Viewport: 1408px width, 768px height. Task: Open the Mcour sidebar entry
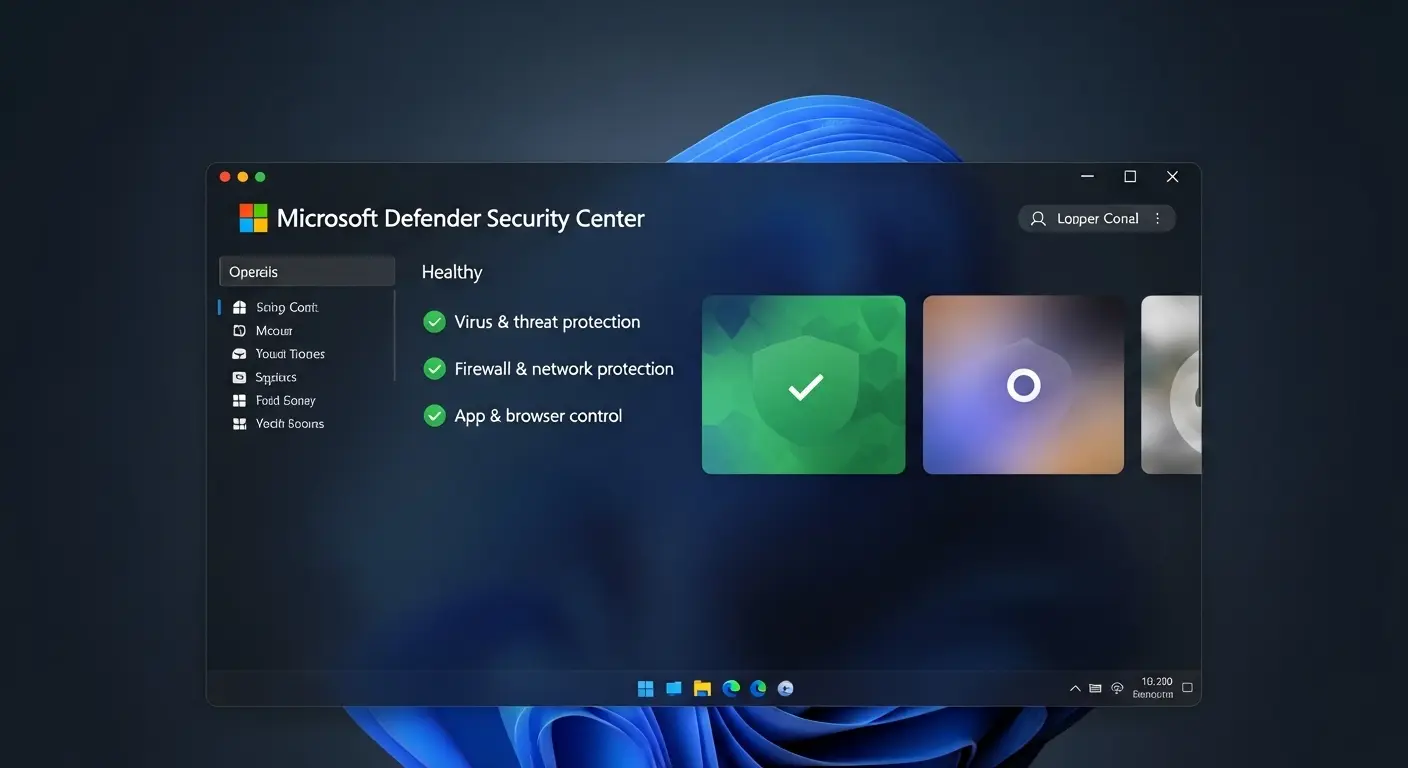point(273,330)
